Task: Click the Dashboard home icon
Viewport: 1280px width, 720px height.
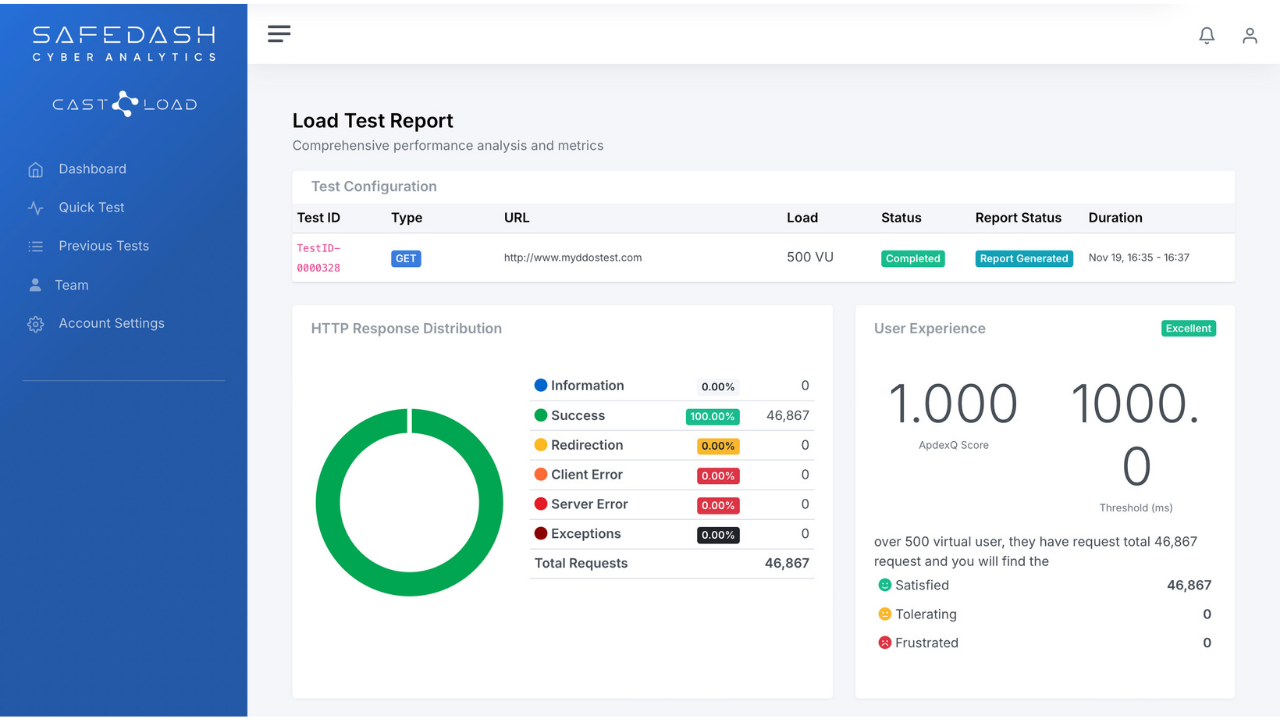Action: (x=36, y=169)
